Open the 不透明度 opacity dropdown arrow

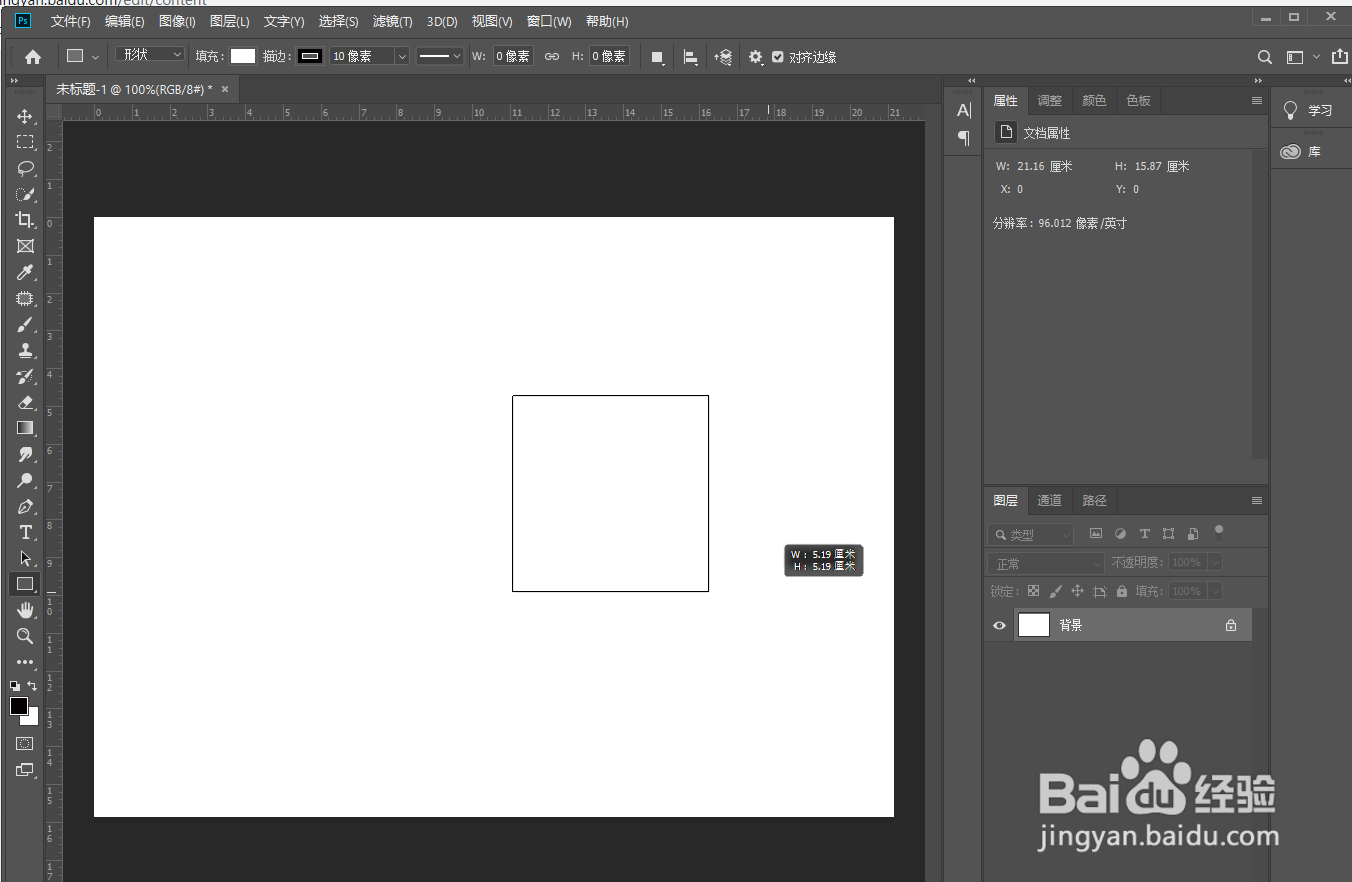click(1214, 563)
